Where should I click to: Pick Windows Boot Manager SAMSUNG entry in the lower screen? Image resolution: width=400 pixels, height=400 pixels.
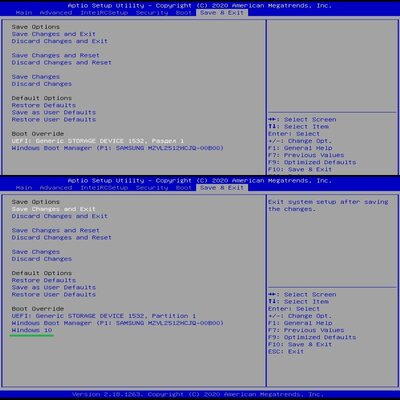118,323
